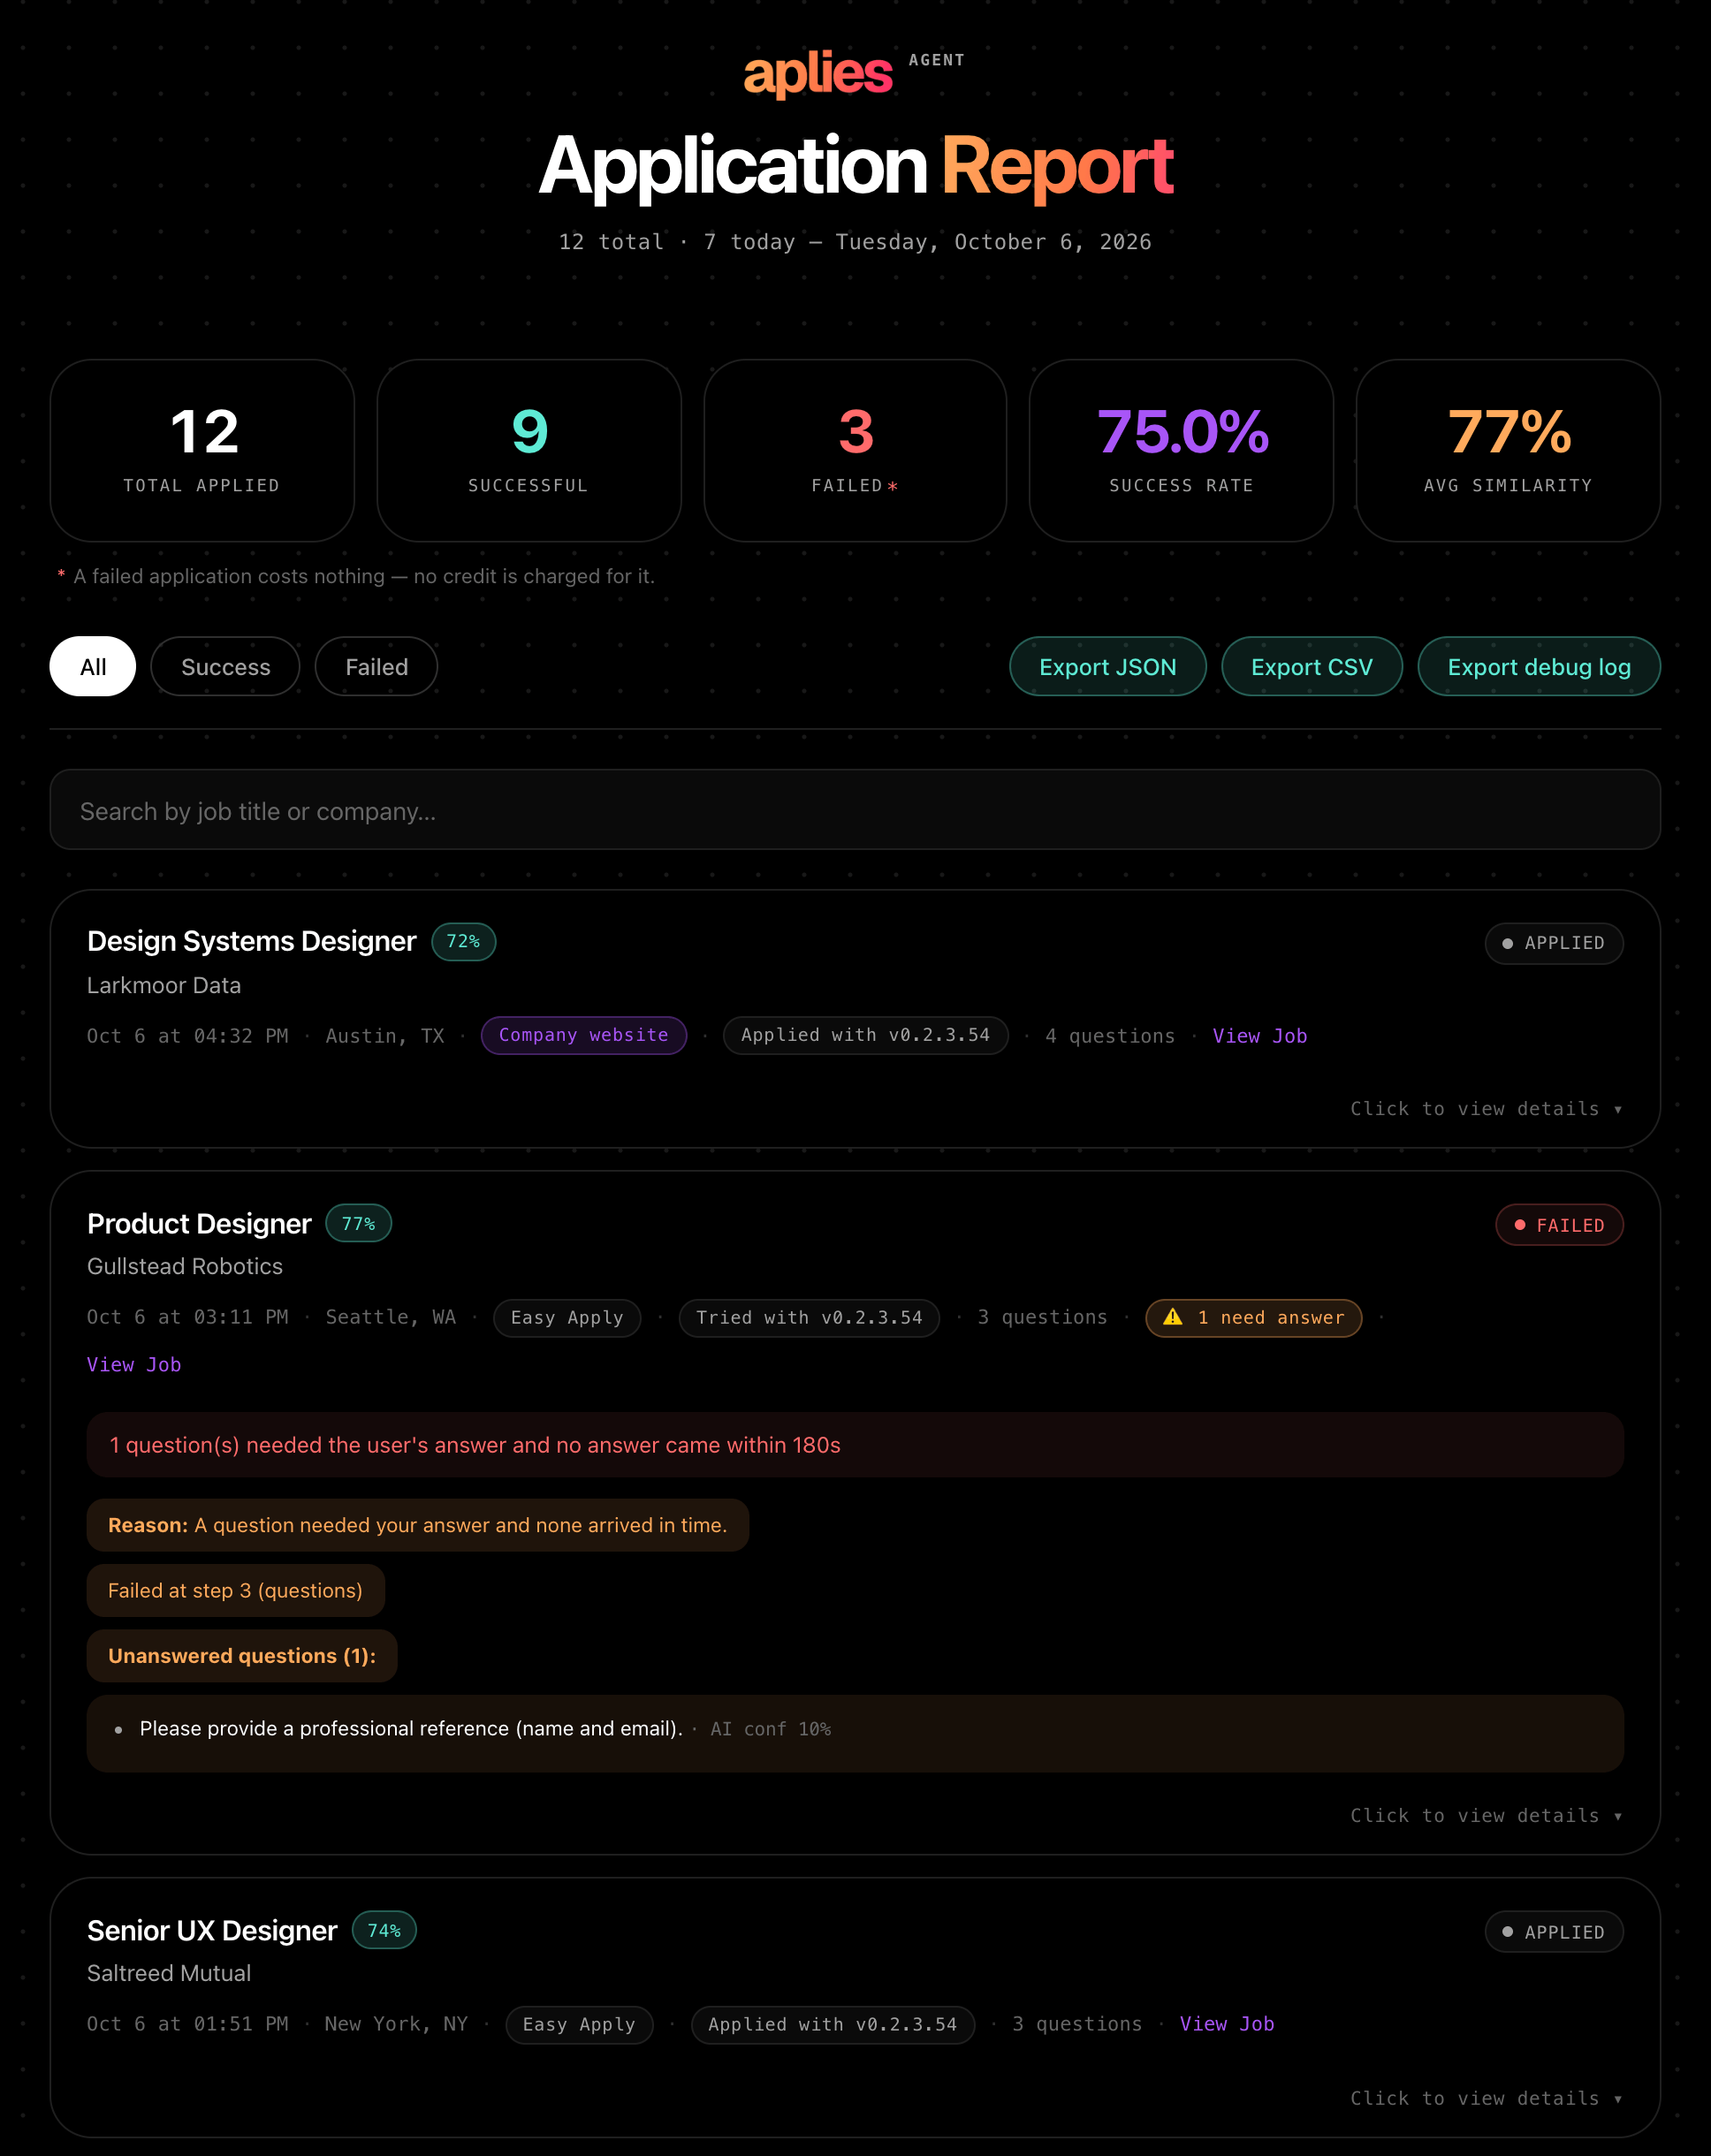
Task: Click the 77% badge beside Product Designer
Action: pyautogui.click(x=358, y=1223)
